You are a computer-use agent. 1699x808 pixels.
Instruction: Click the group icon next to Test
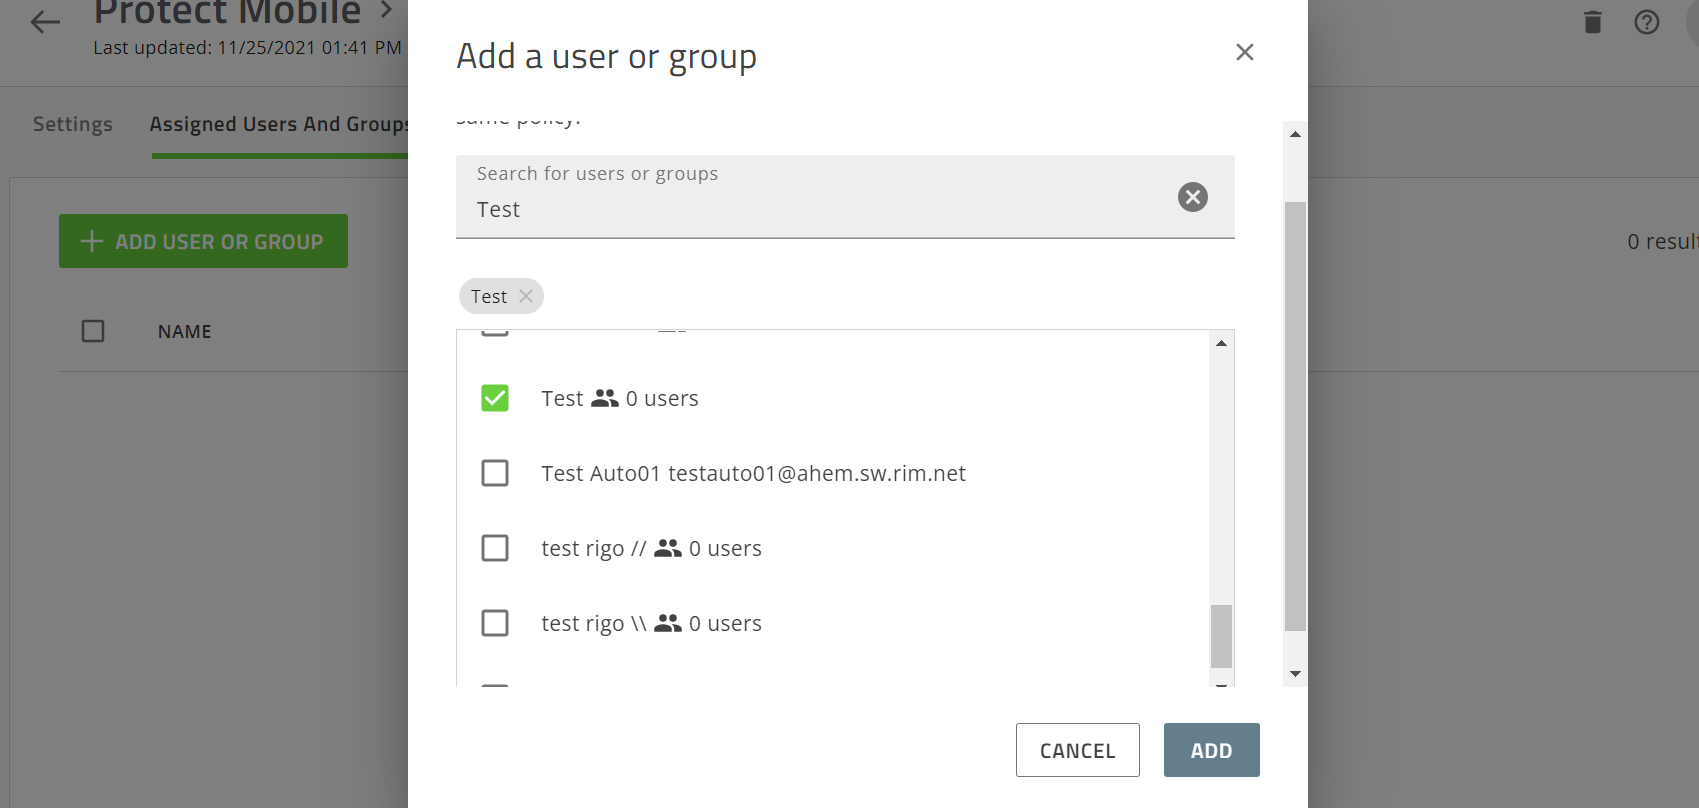605,398
